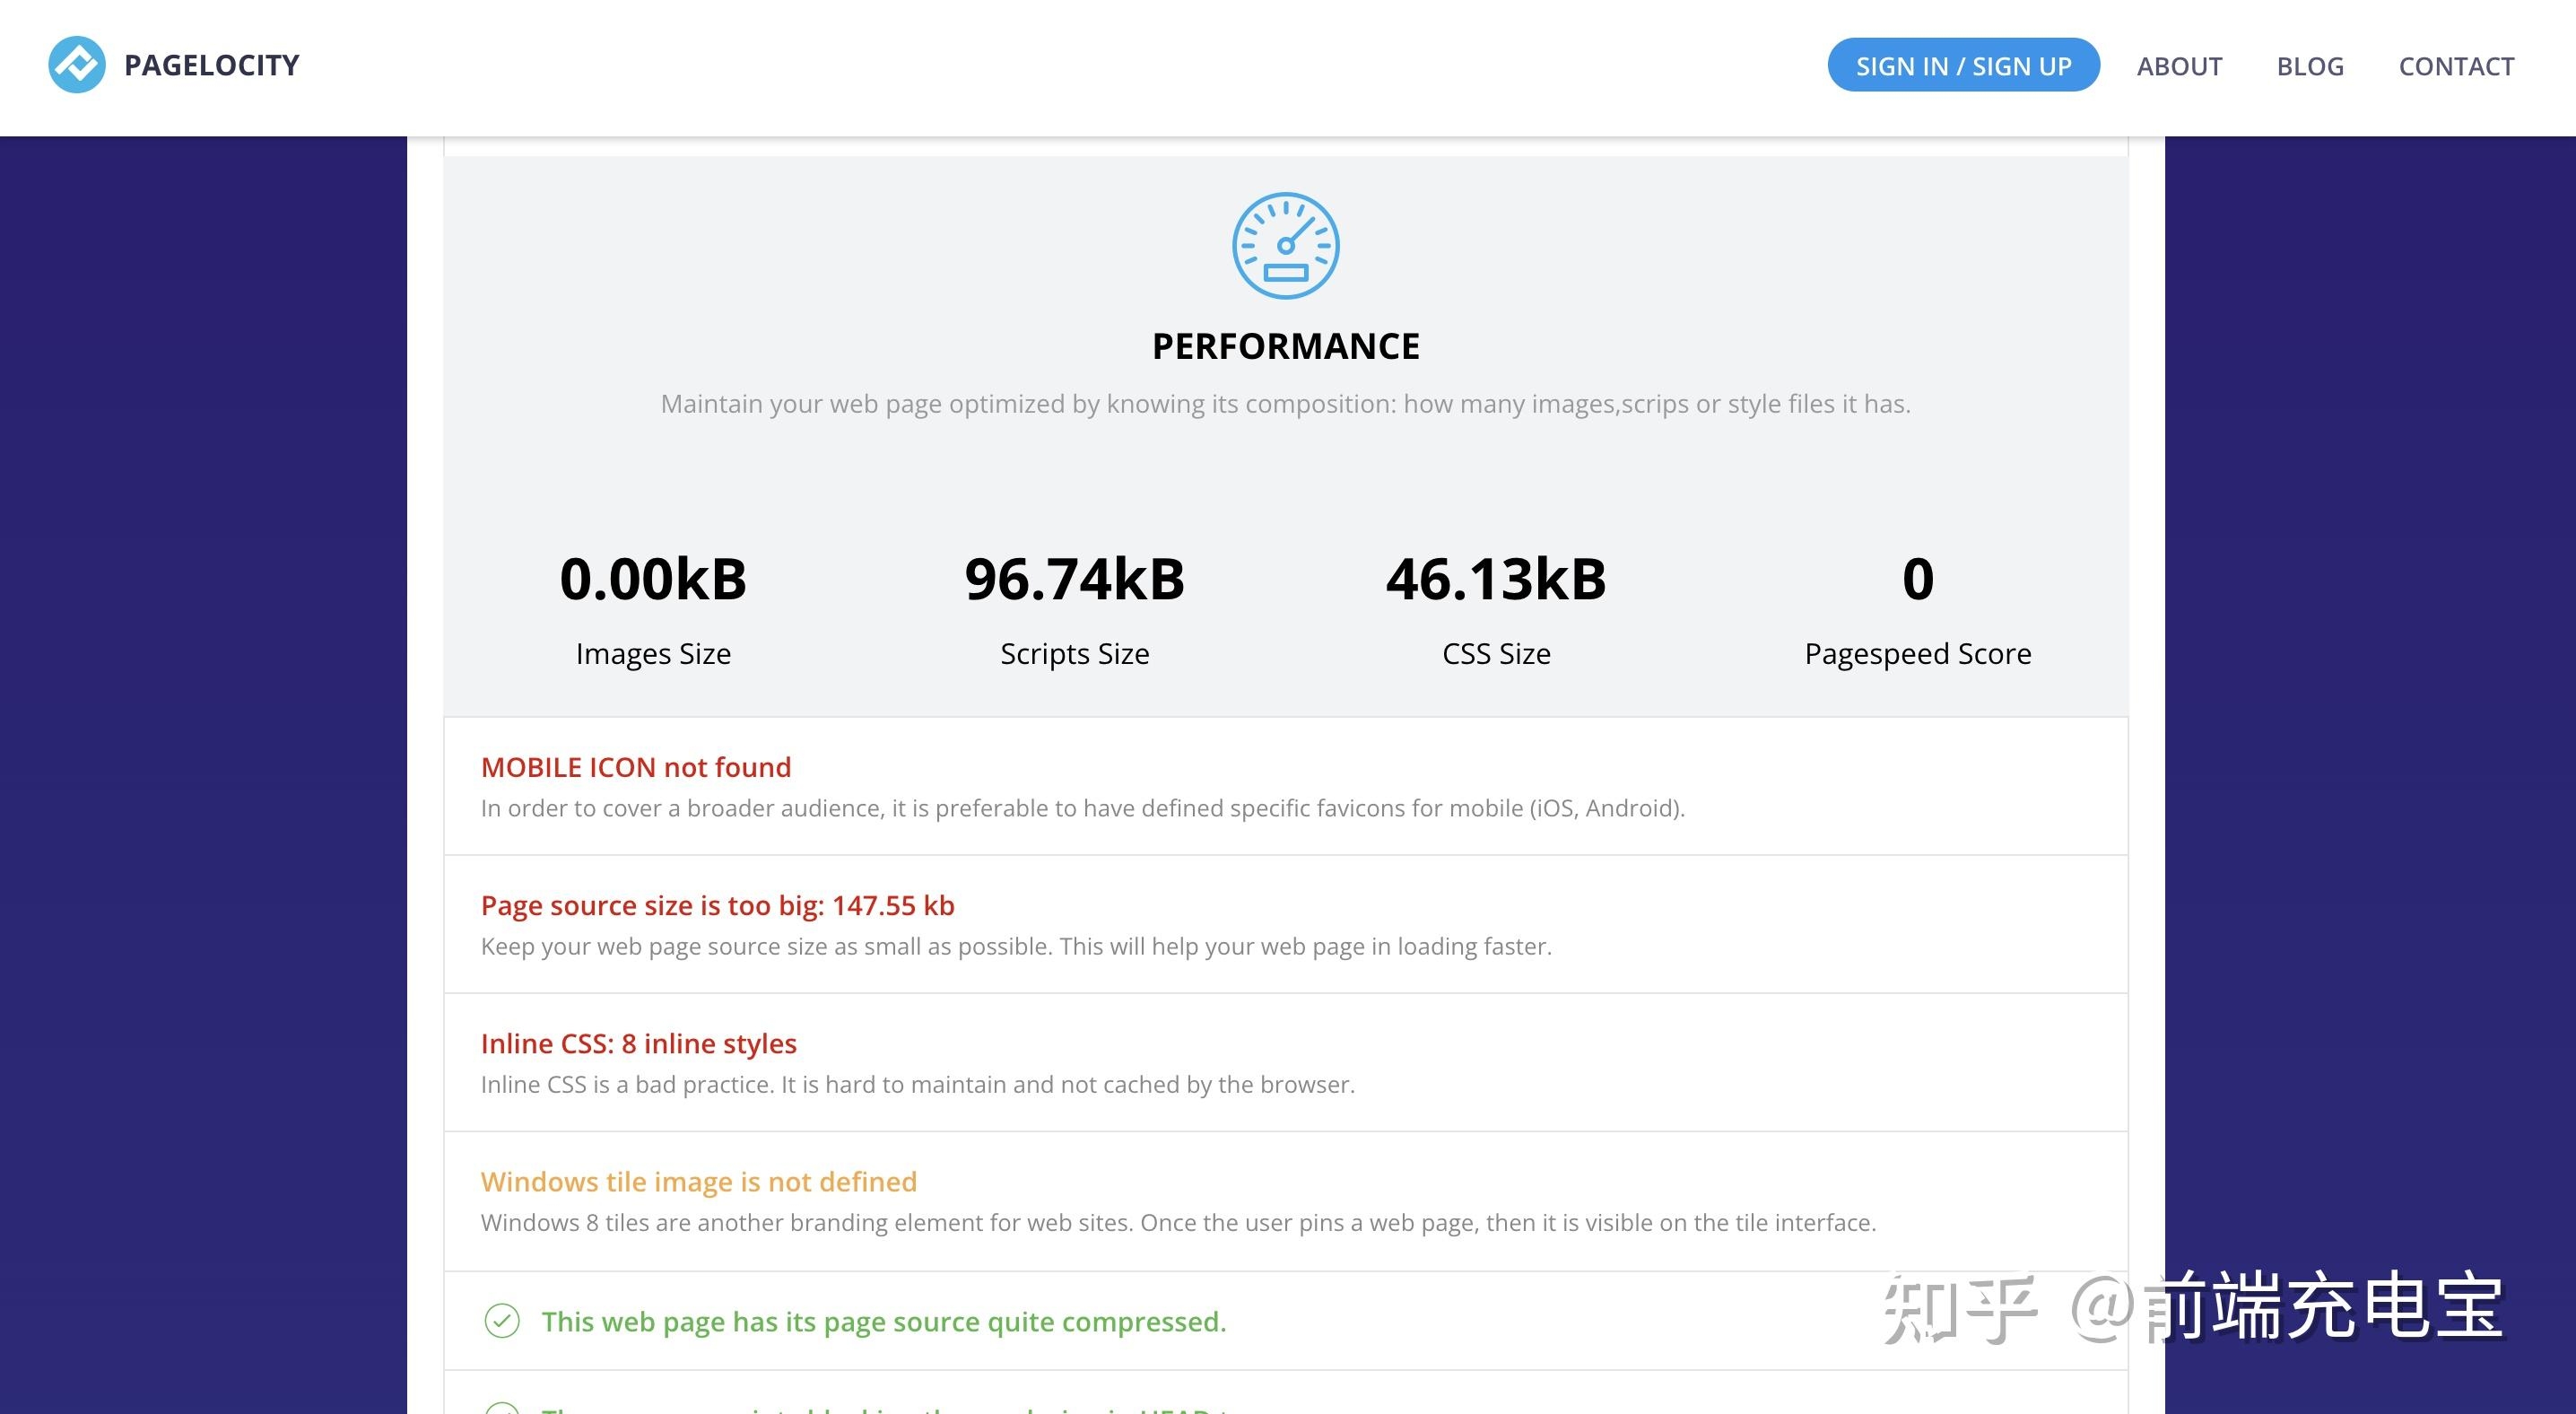Click the speedometer Performance icon
This screenshot has width=2576, height=1414.
[x=1285, y=246]
